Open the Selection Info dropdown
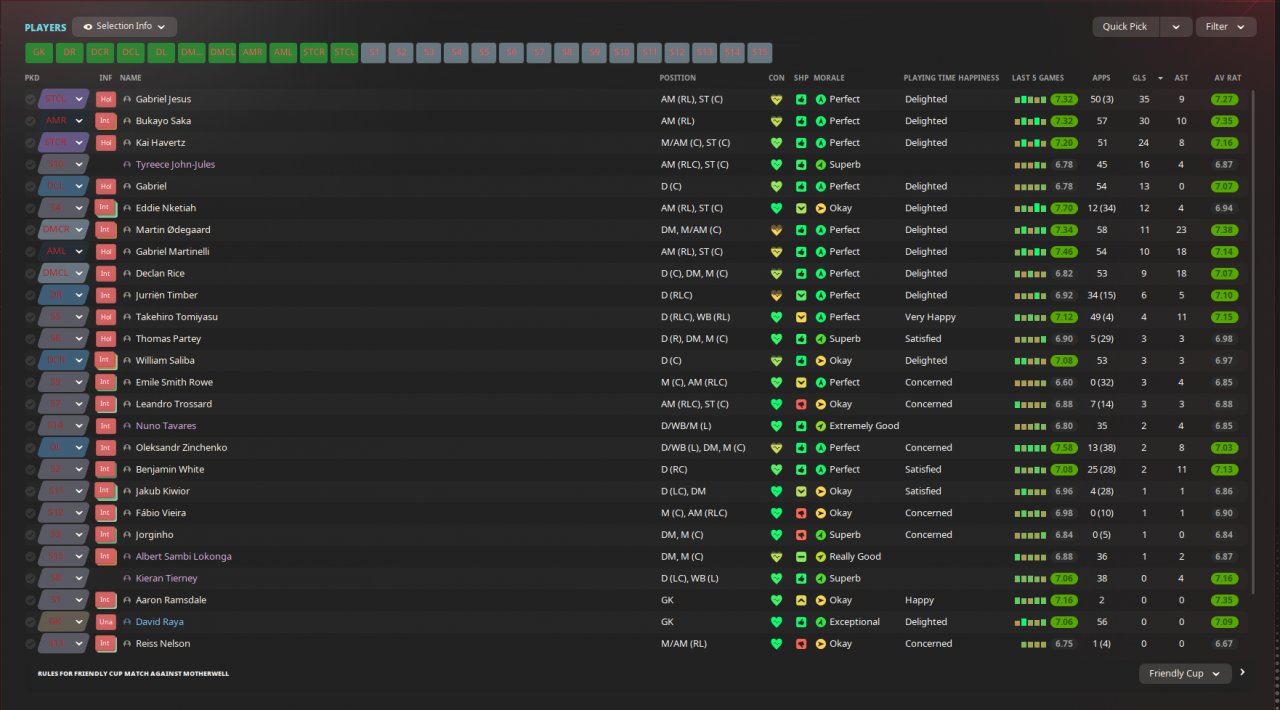Viewport: 1280px width, 710px height. tap(124, 27)
